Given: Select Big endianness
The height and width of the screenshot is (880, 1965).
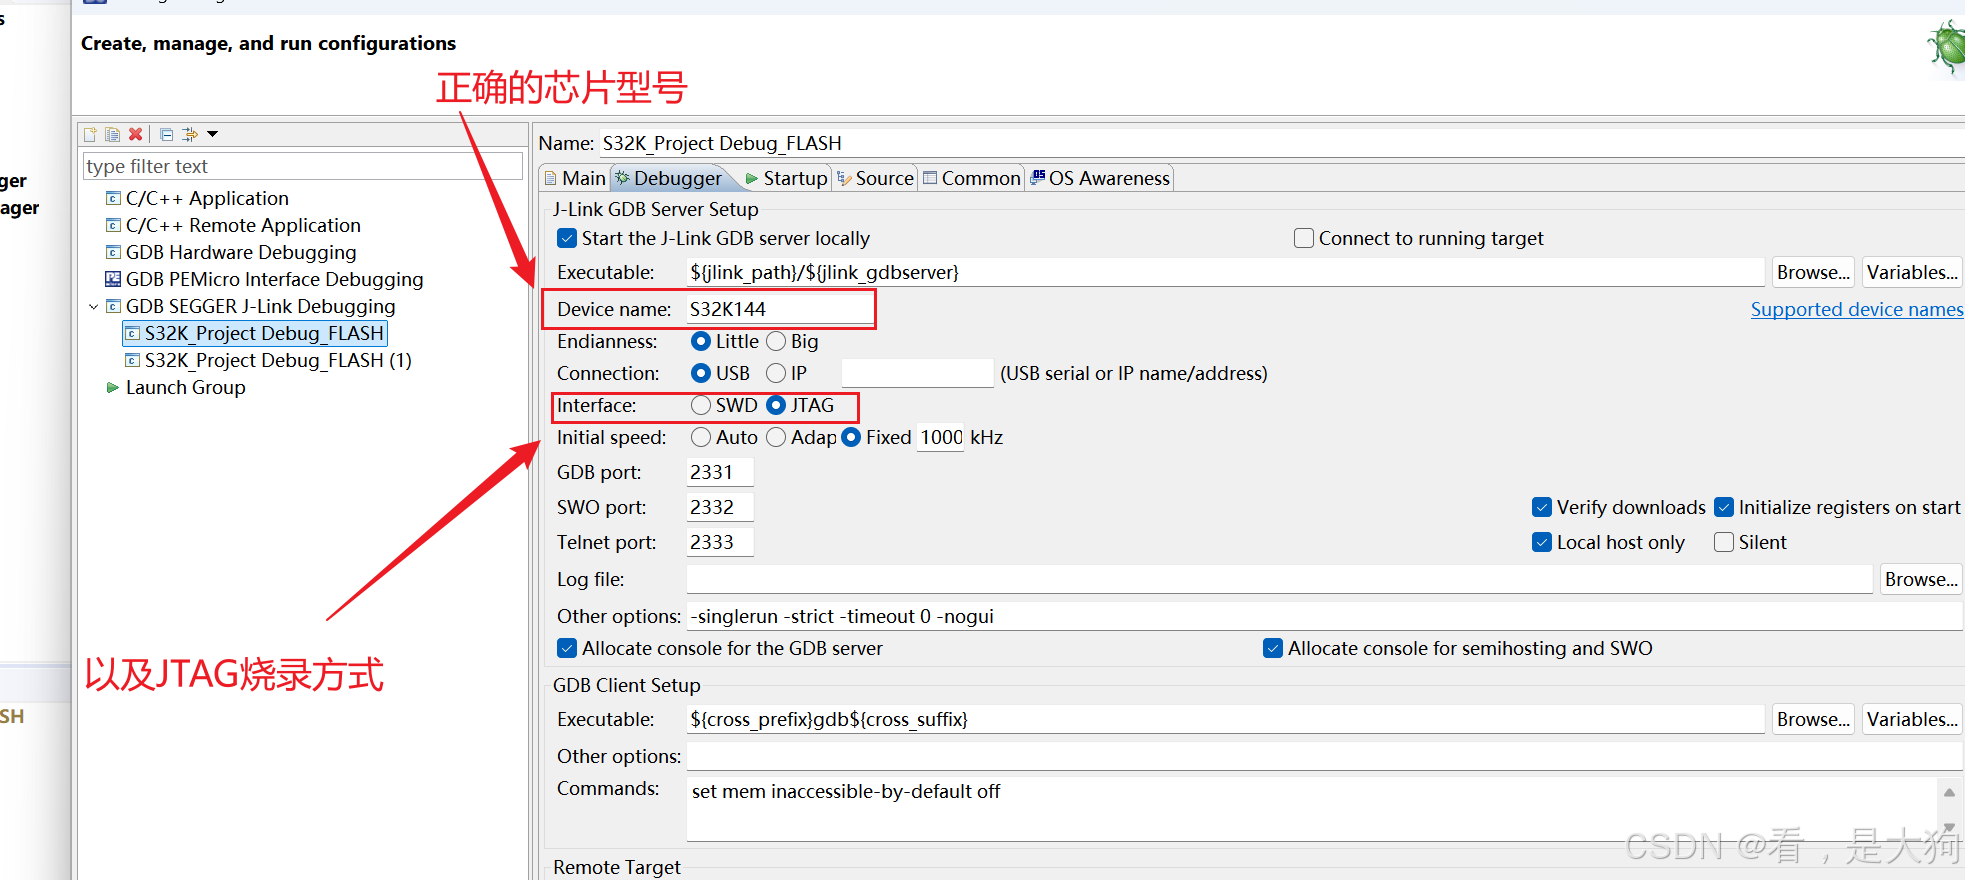Looking at the screenshot, I should [x=776, y=341].
